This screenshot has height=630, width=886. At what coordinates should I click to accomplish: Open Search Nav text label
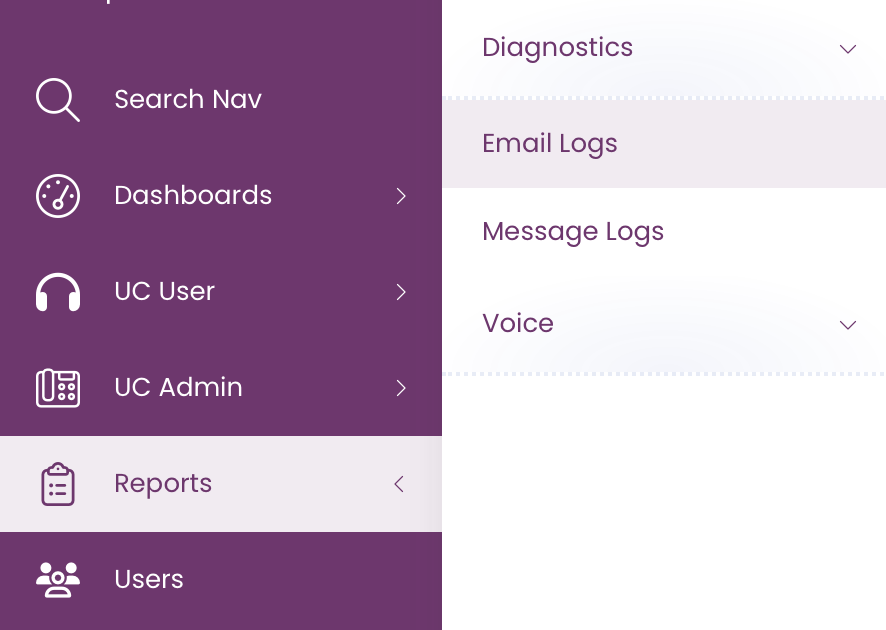click(x=188, y=99)
